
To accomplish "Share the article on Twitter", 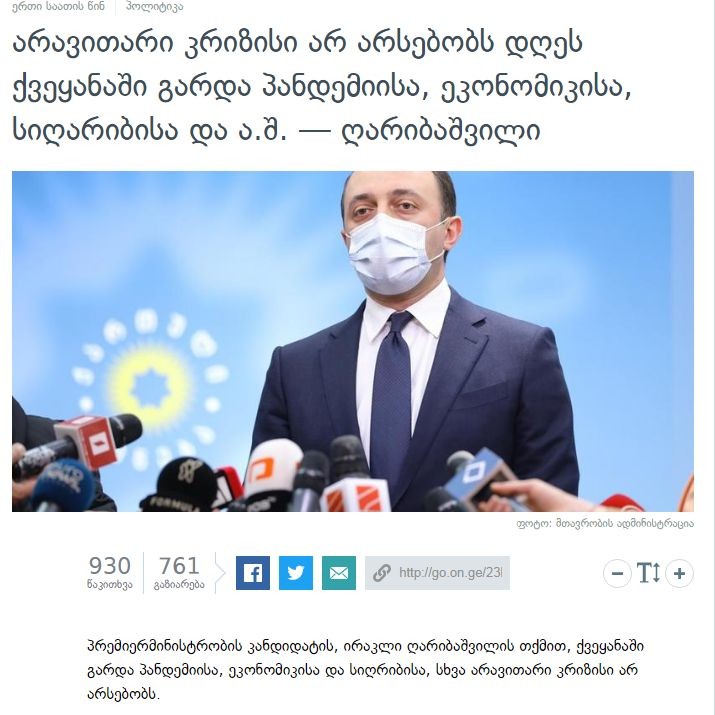I will (295, 573).
